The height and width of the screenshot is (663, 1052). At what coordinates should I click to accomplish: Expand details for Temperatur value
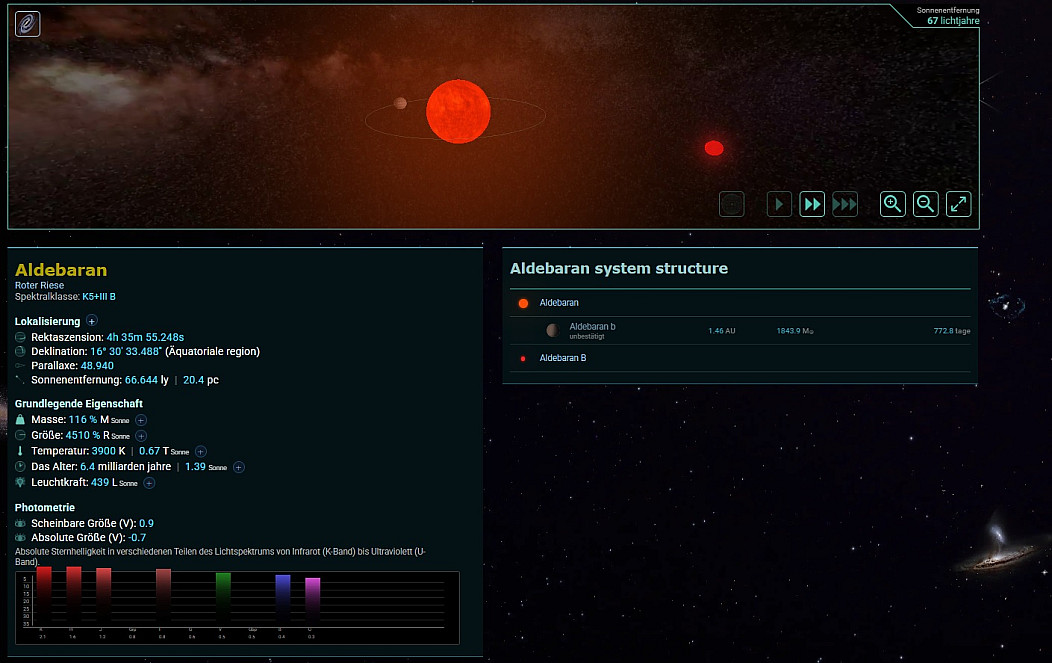201,452
